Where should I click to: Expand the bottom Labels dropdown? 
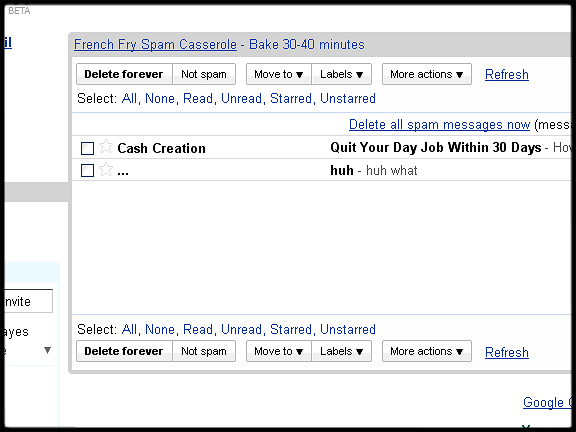pos(342,351)
